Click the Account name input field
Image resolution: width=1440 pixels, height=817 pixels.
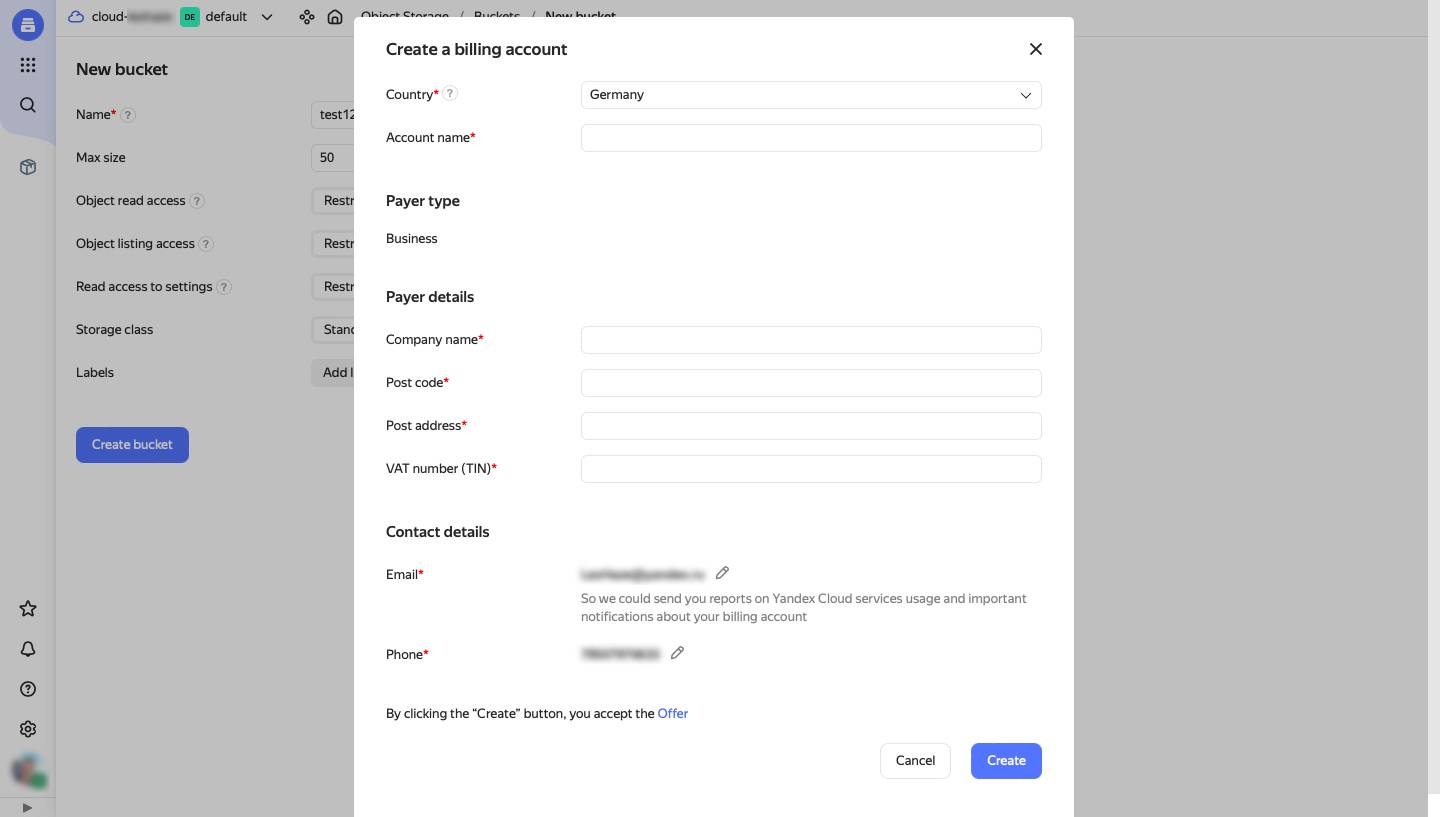pos(811,138)
